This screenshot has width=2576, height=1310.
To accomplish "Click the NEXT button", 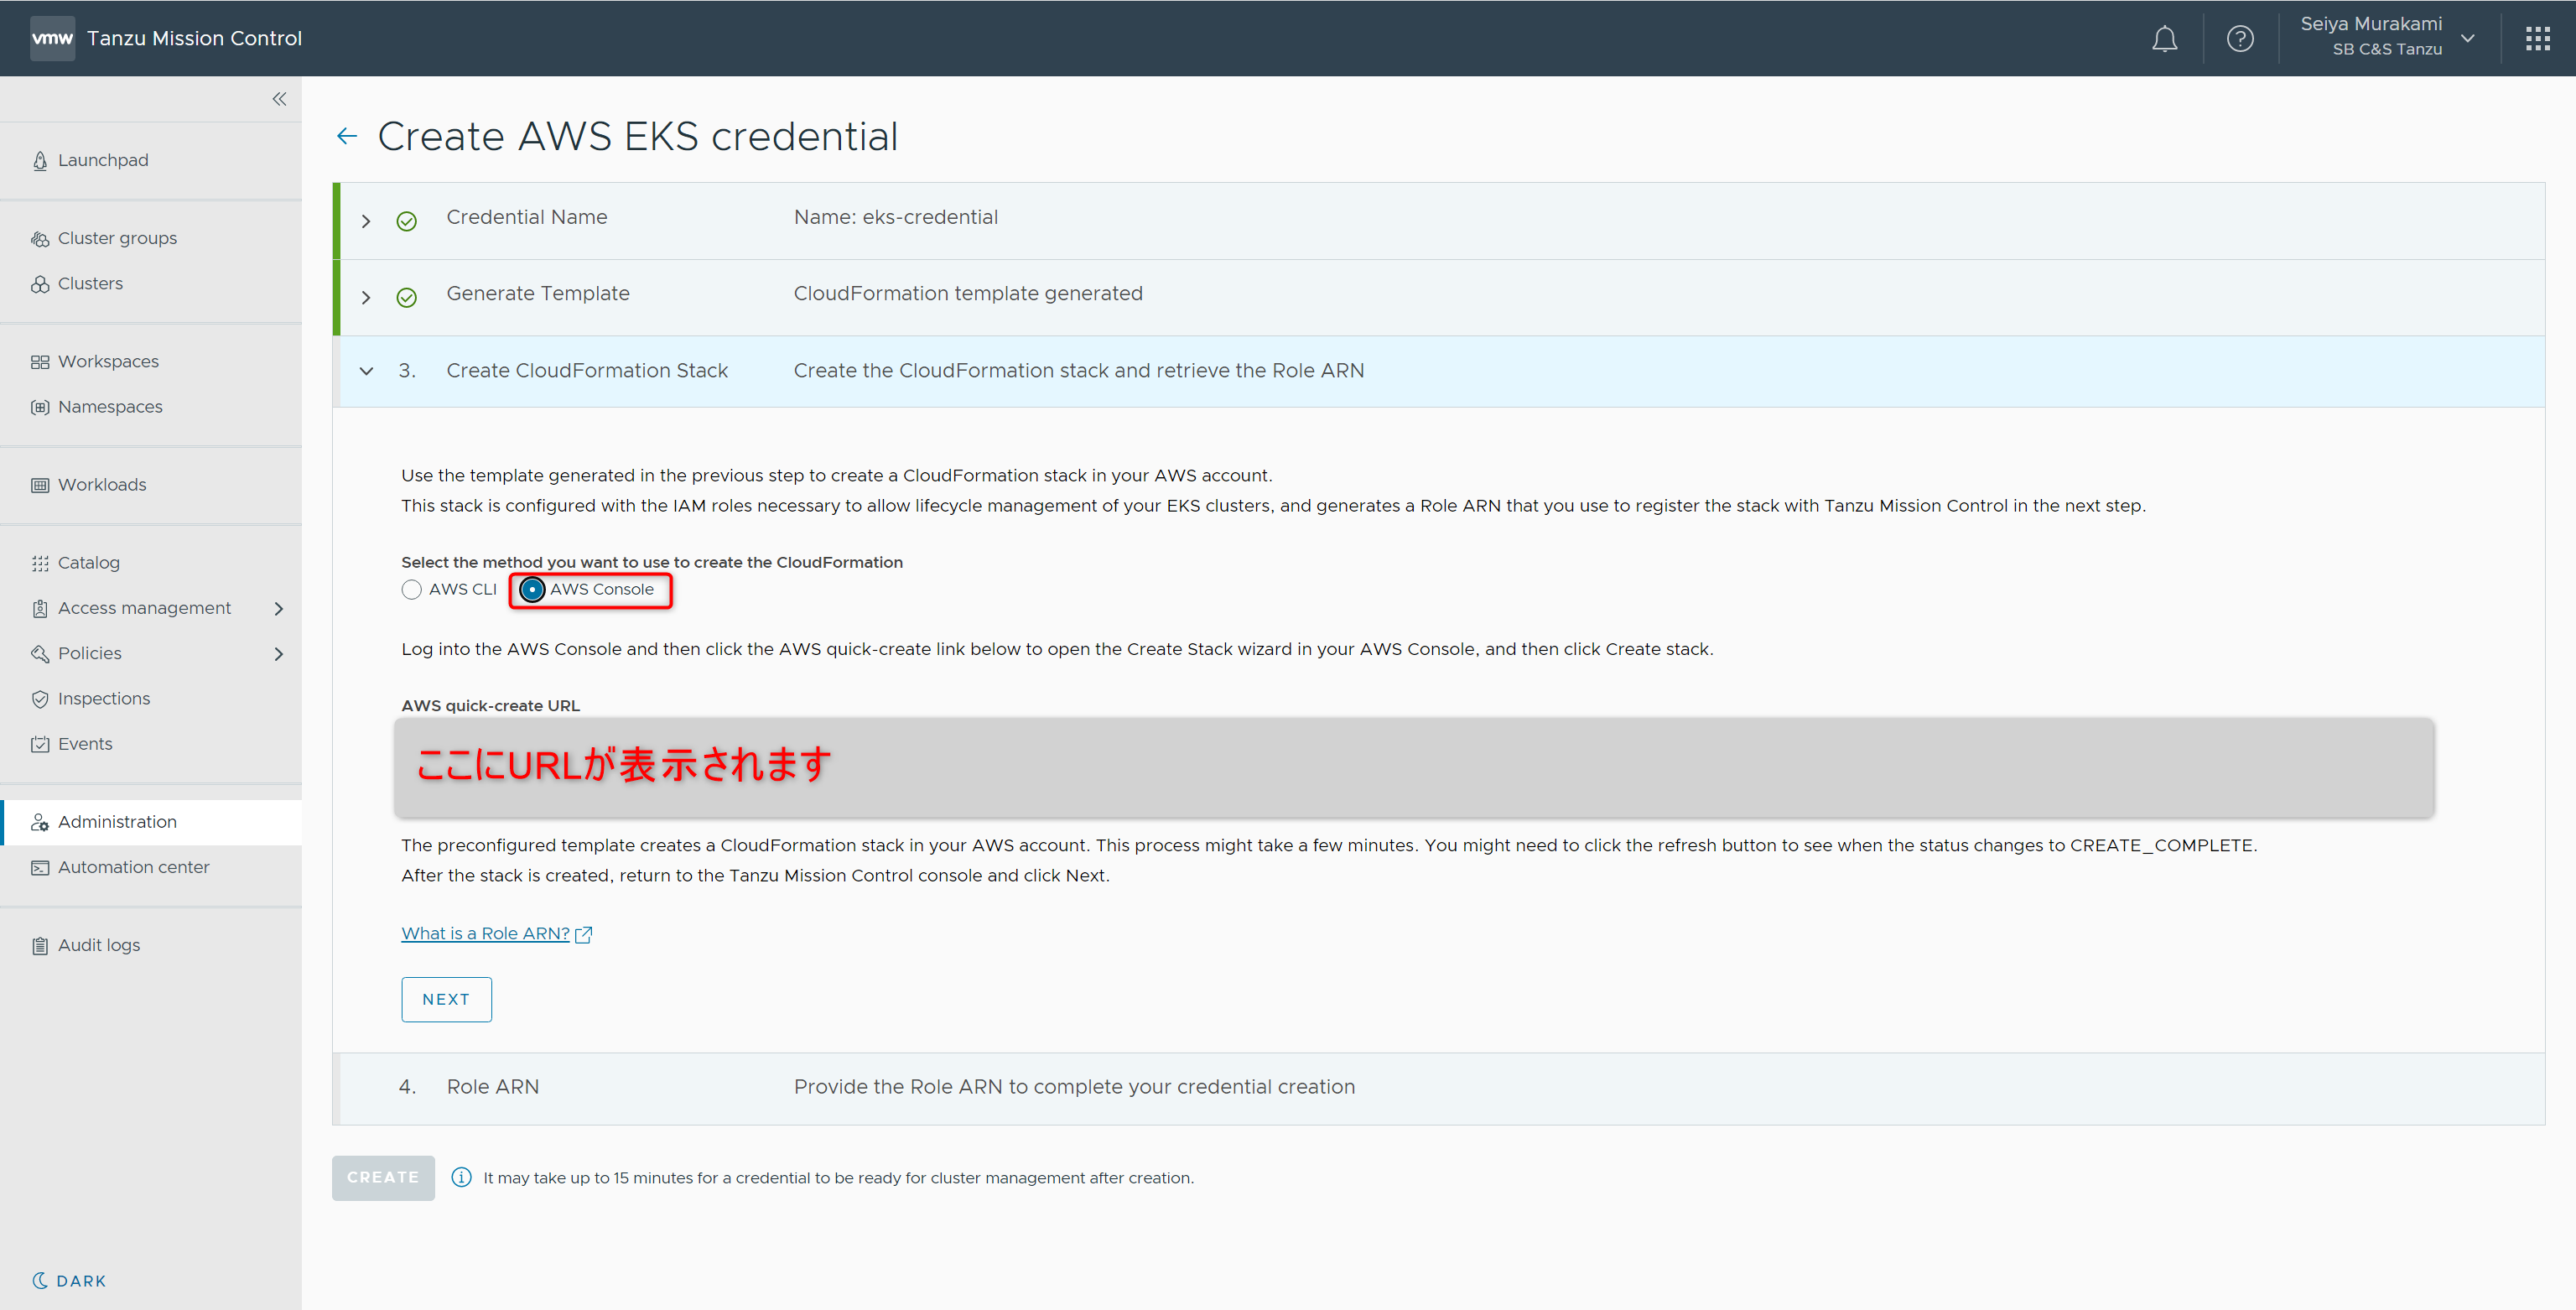I will point(446,999).
